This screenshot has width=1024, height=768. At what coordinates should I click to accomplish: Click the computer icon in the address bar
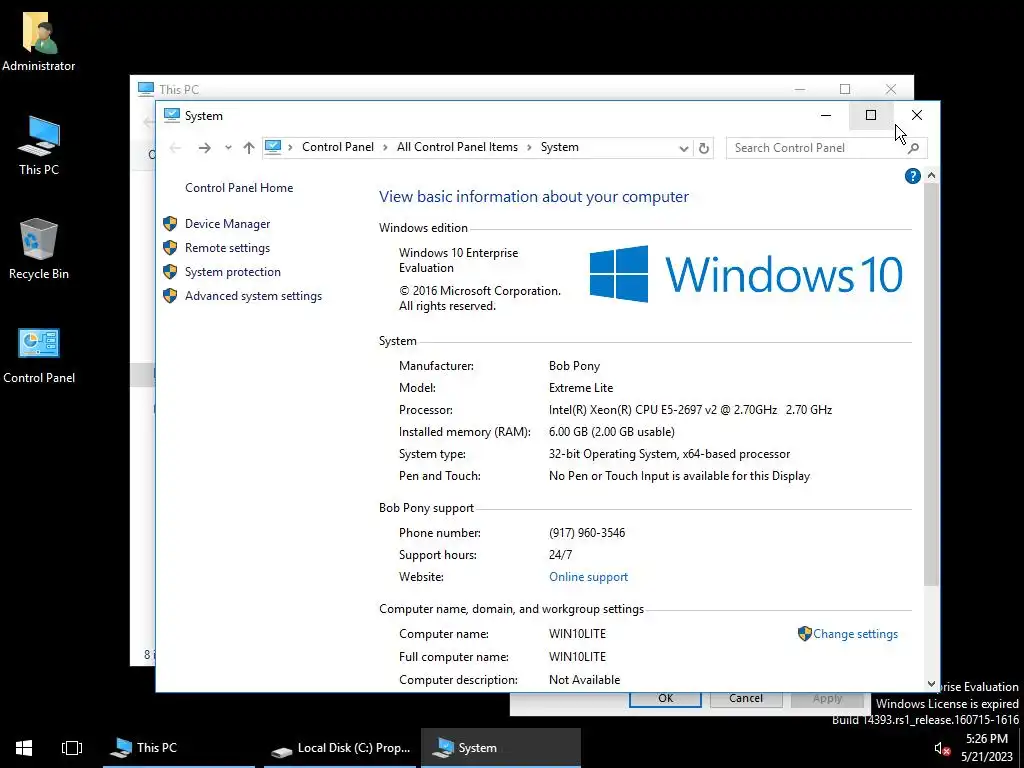[273, 147]
